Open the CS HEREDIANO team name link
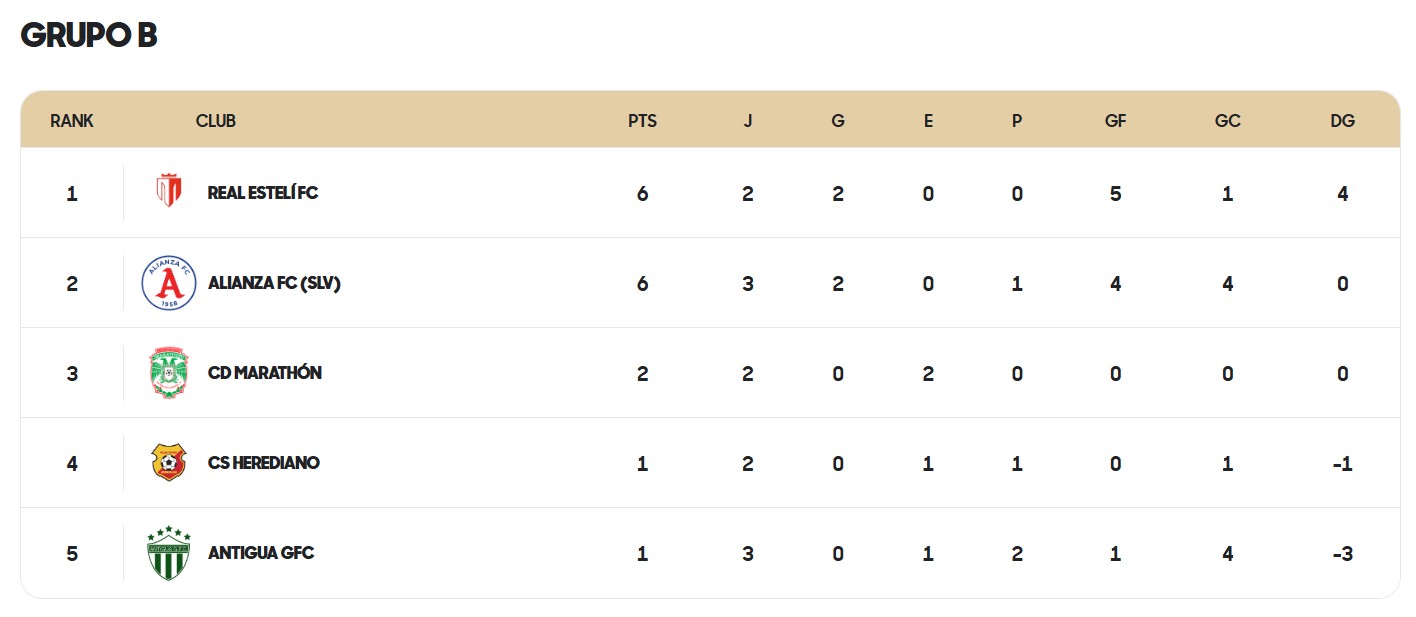Screen dimensions: 1416x617 (x=264, y=463)
